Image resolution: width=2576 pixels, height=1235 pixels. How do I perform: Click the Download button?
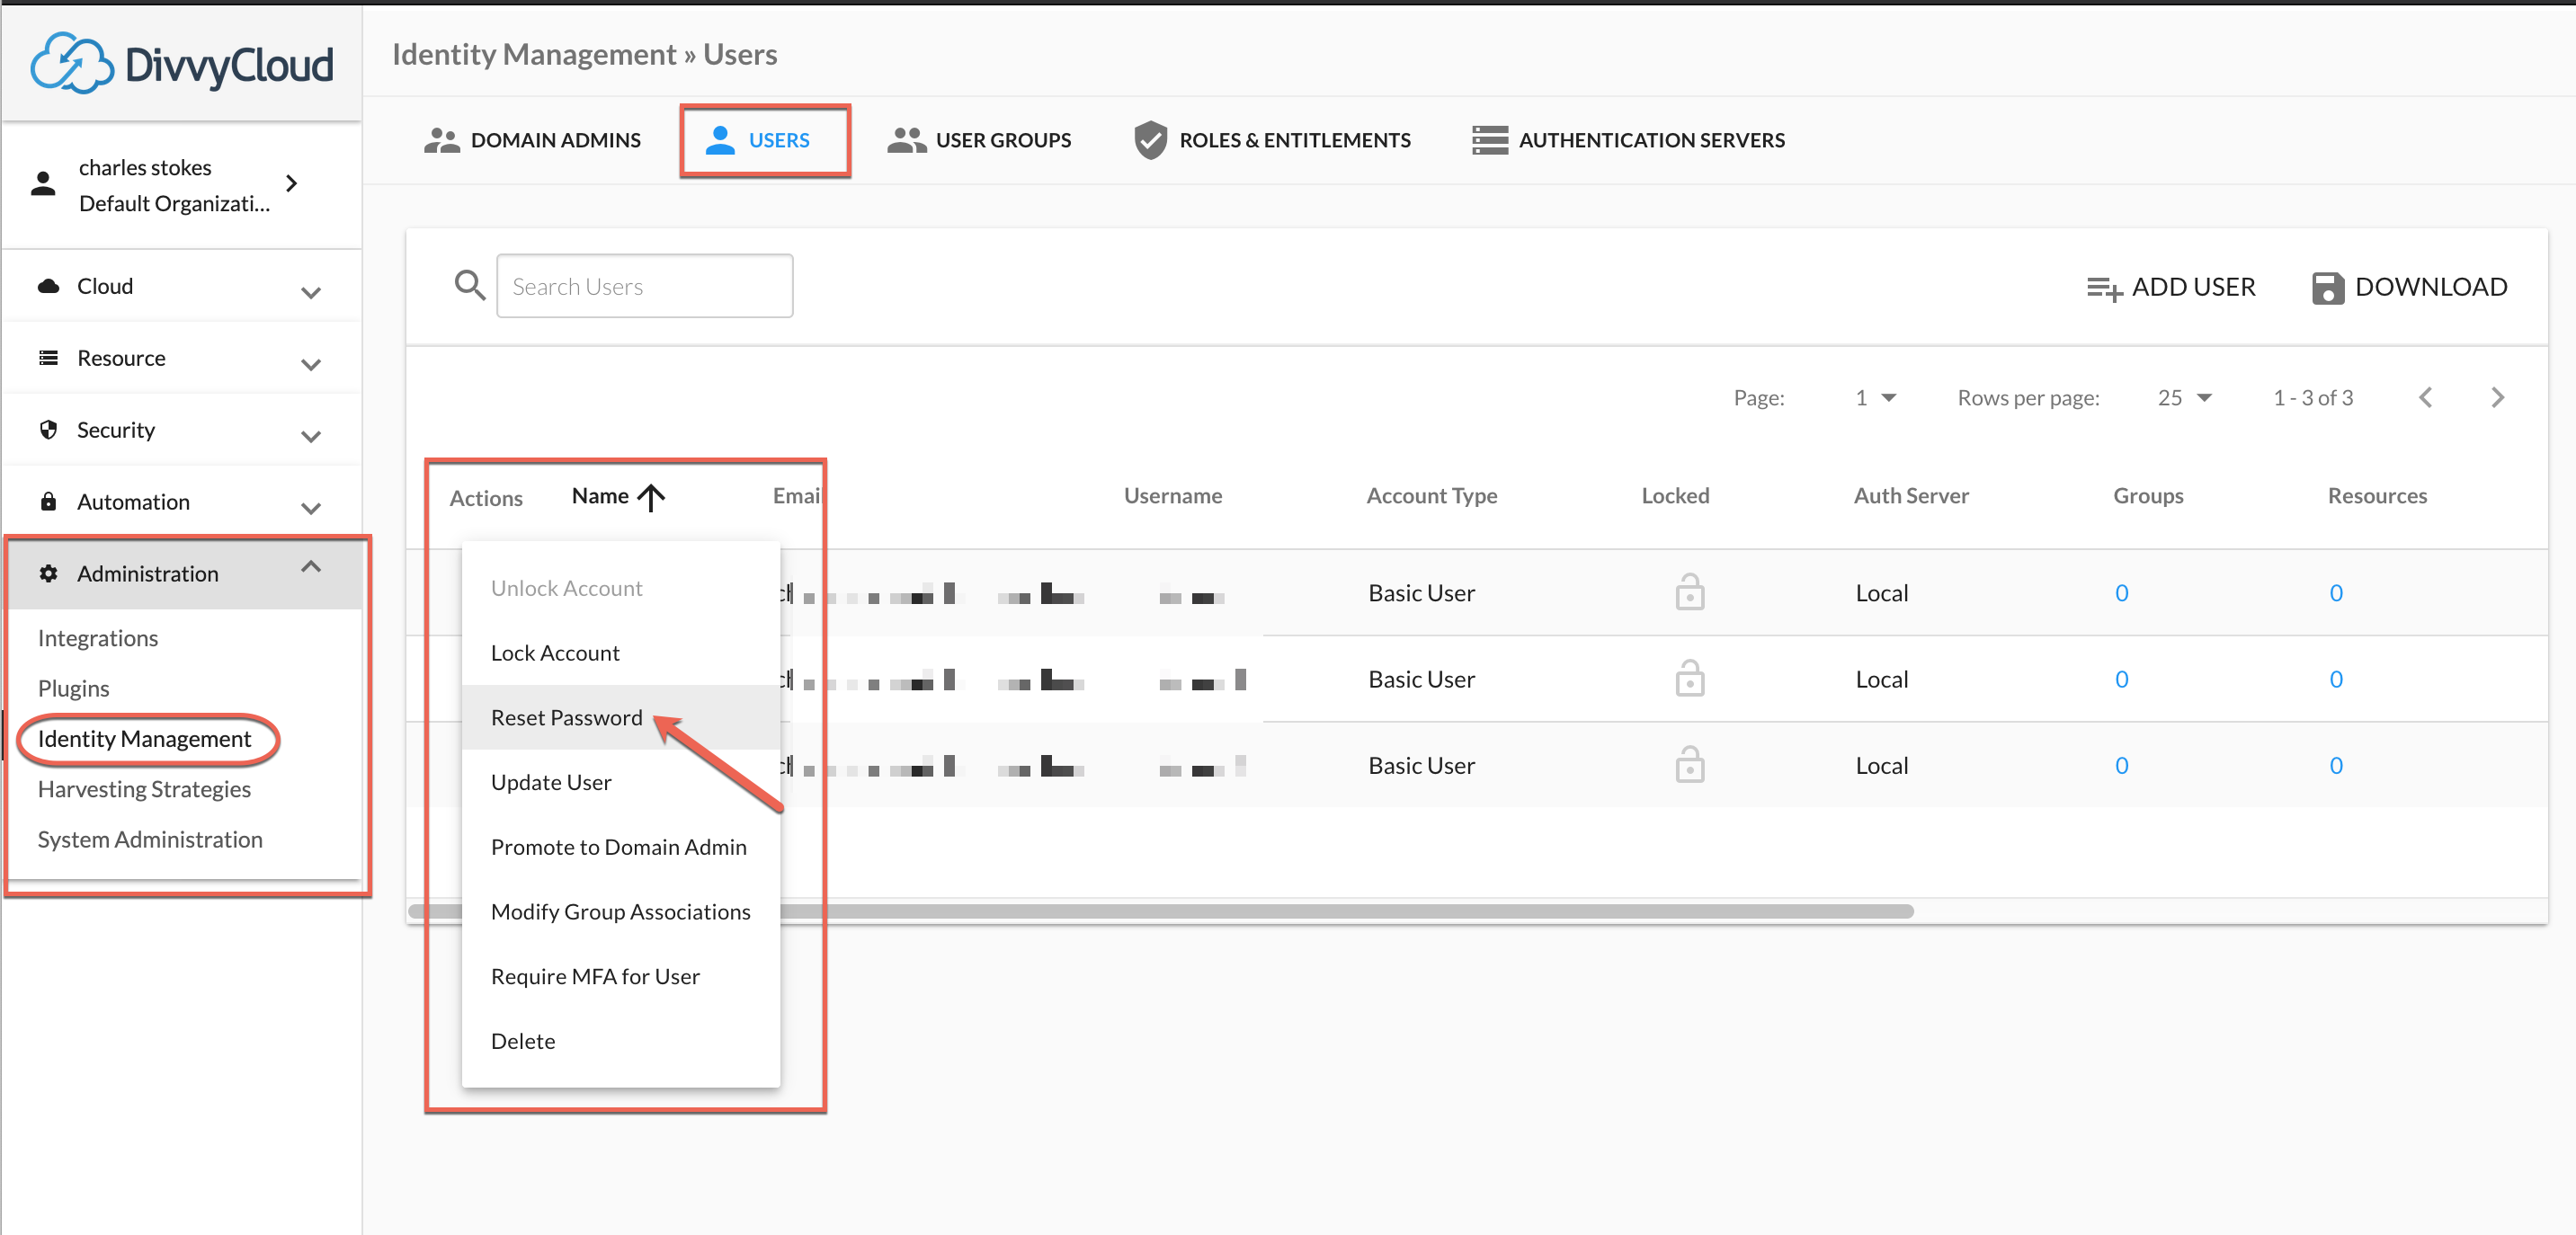[x=2410, y=287]
